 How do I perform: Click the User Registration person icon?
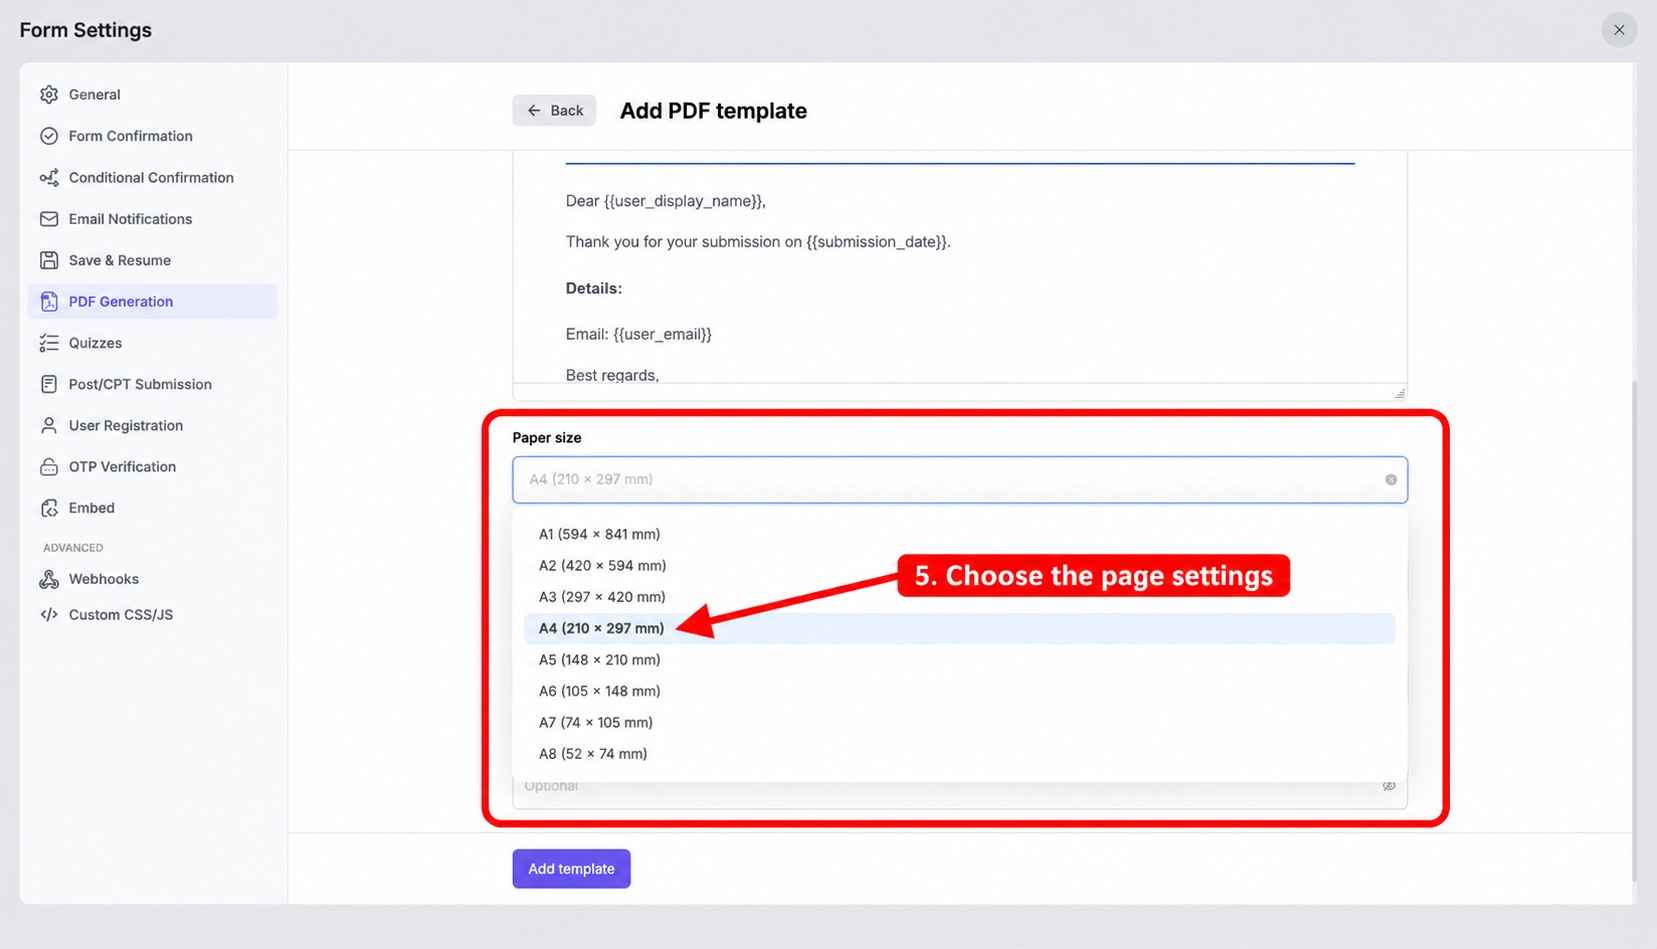coord(49,425)
